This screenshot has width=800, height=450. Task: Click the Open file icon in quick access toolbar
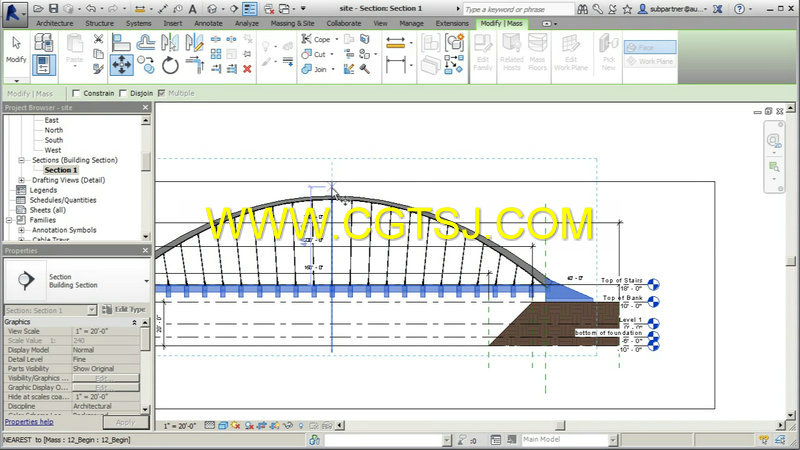coord(38,9)
